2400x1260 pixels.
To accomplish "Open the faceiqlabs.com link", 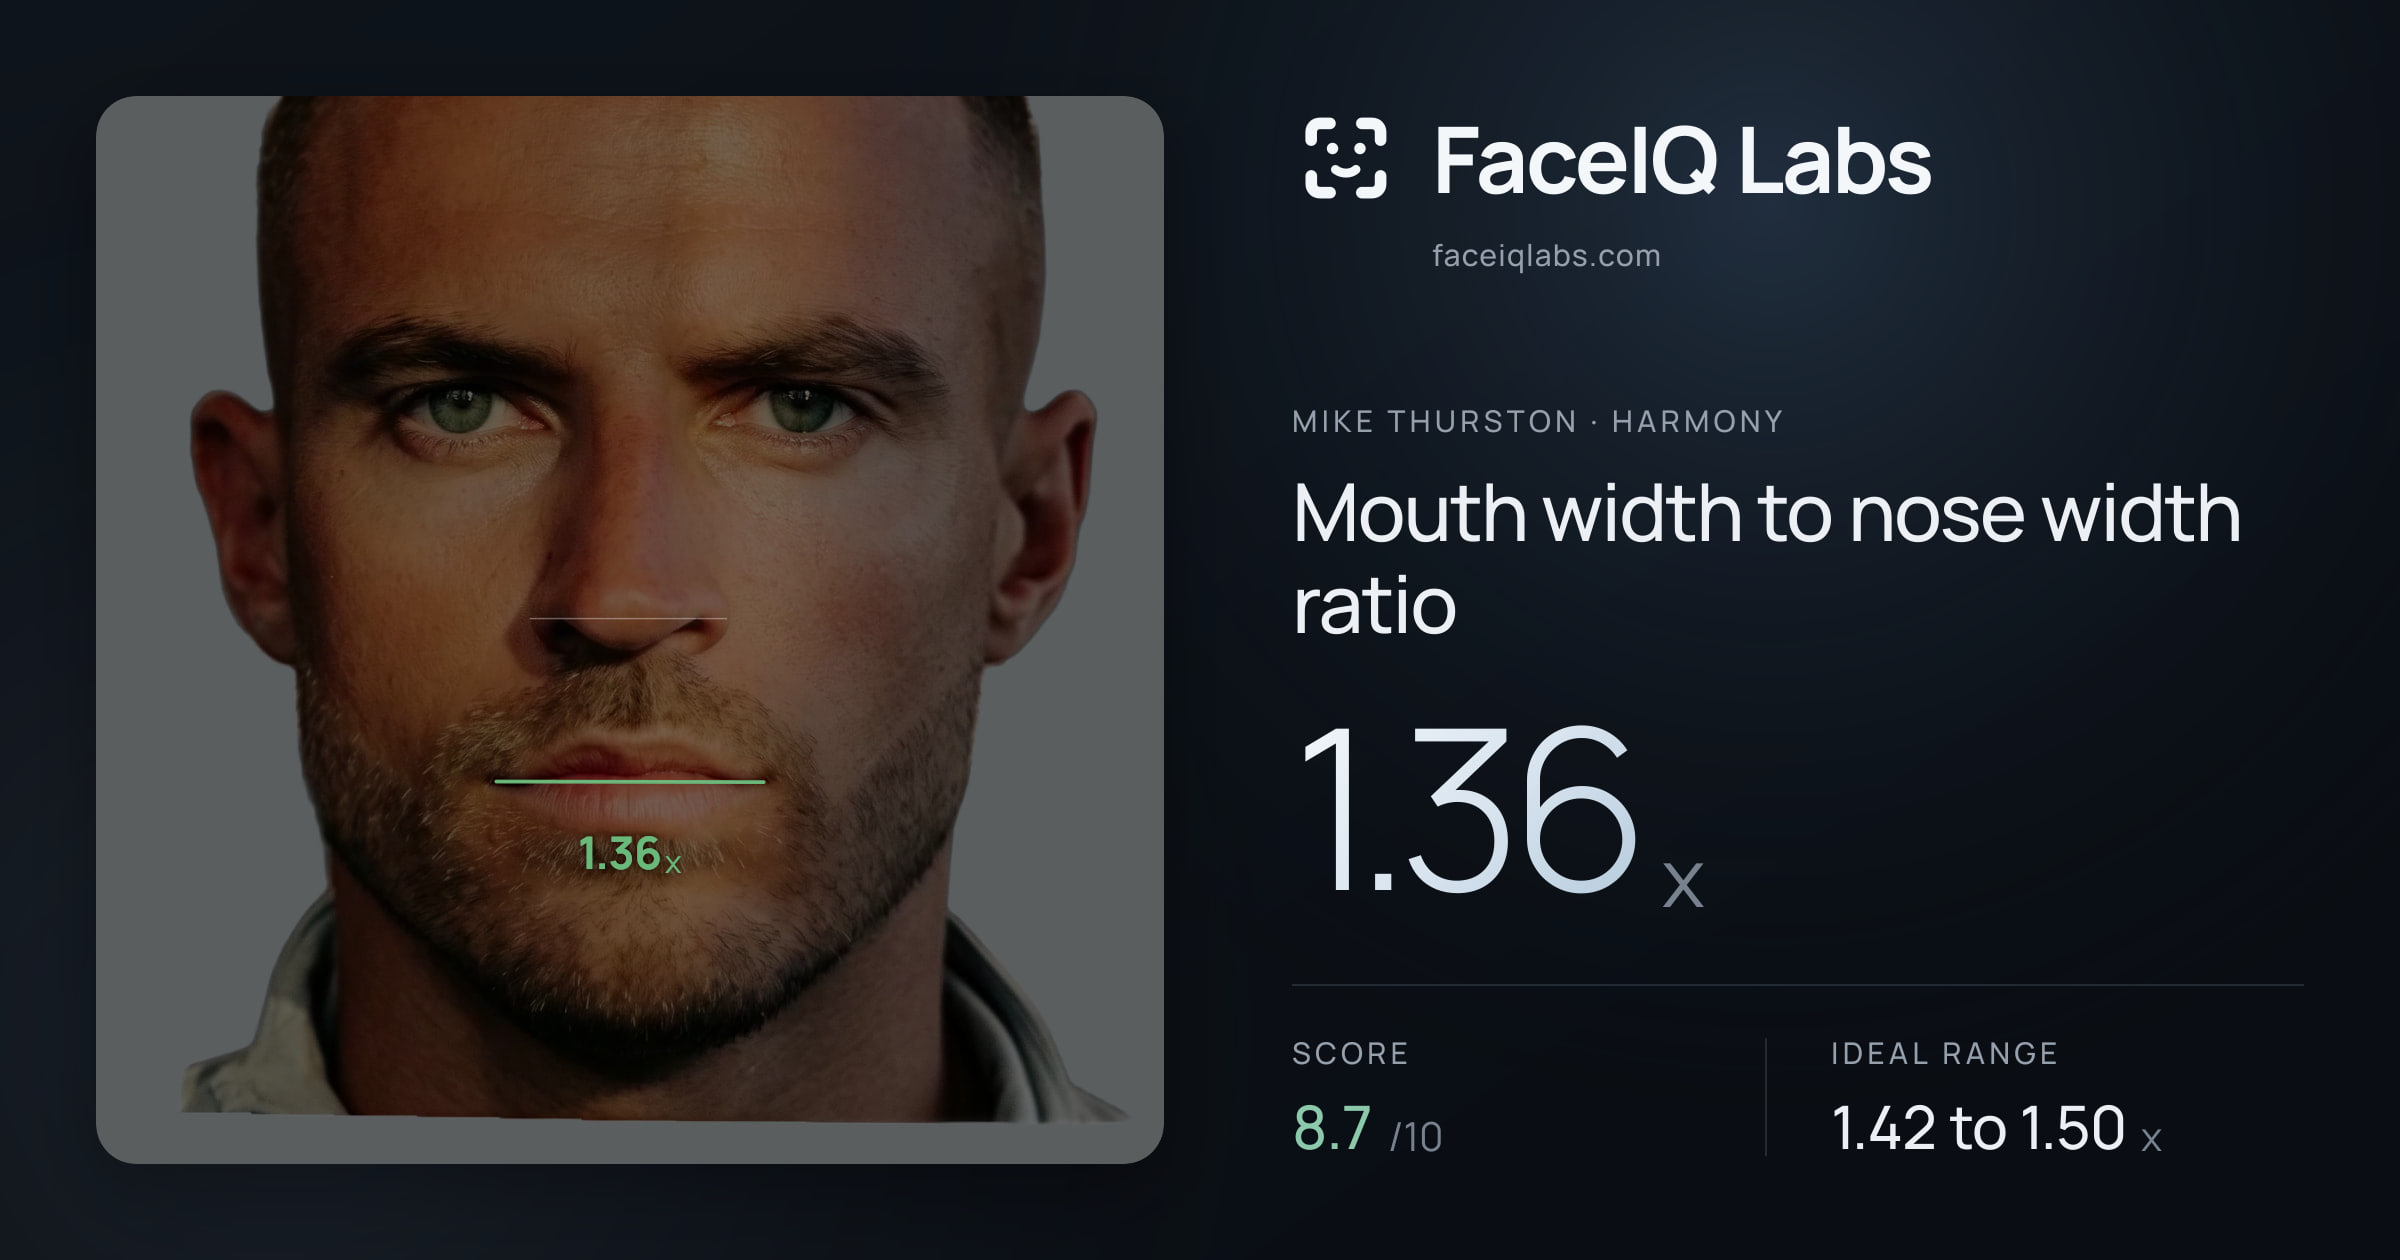I will (1546, 256).
